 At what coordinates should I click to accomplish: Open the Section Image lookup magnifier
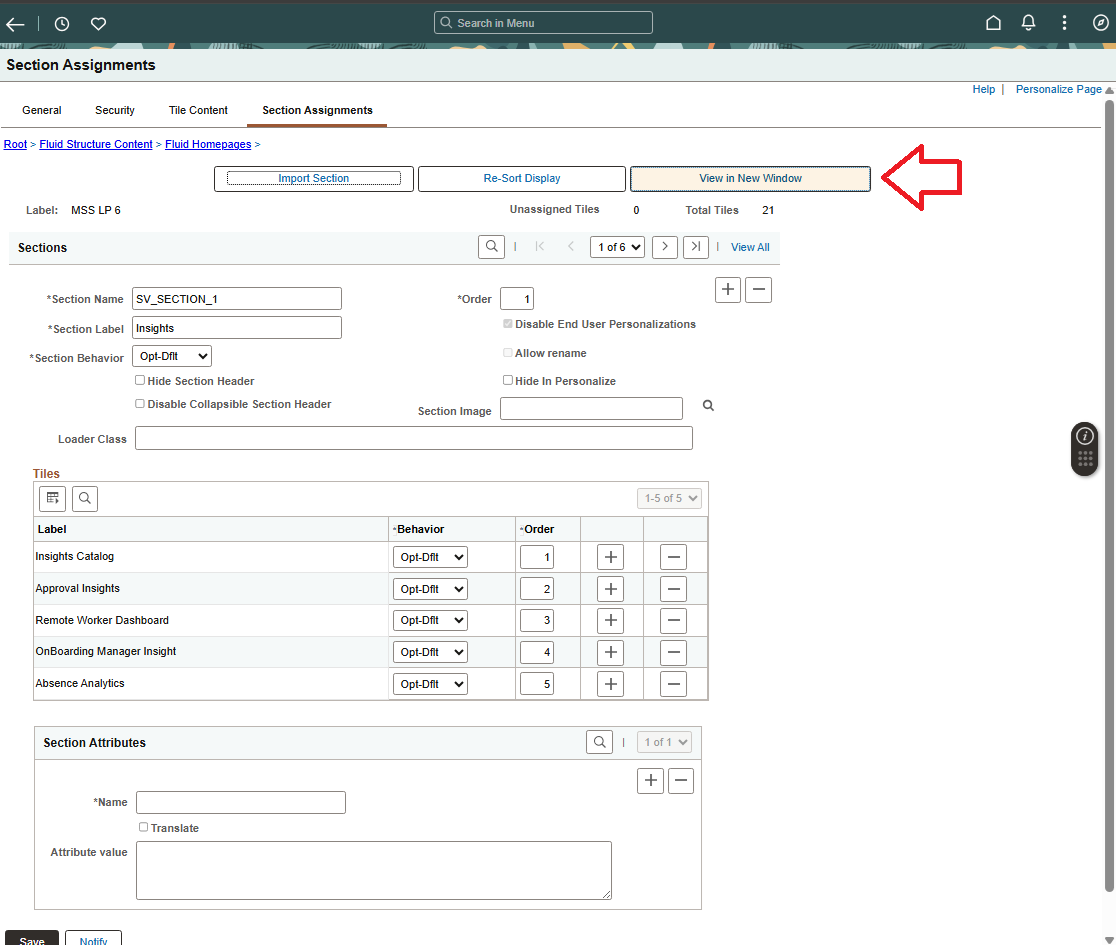pos(707,405)
